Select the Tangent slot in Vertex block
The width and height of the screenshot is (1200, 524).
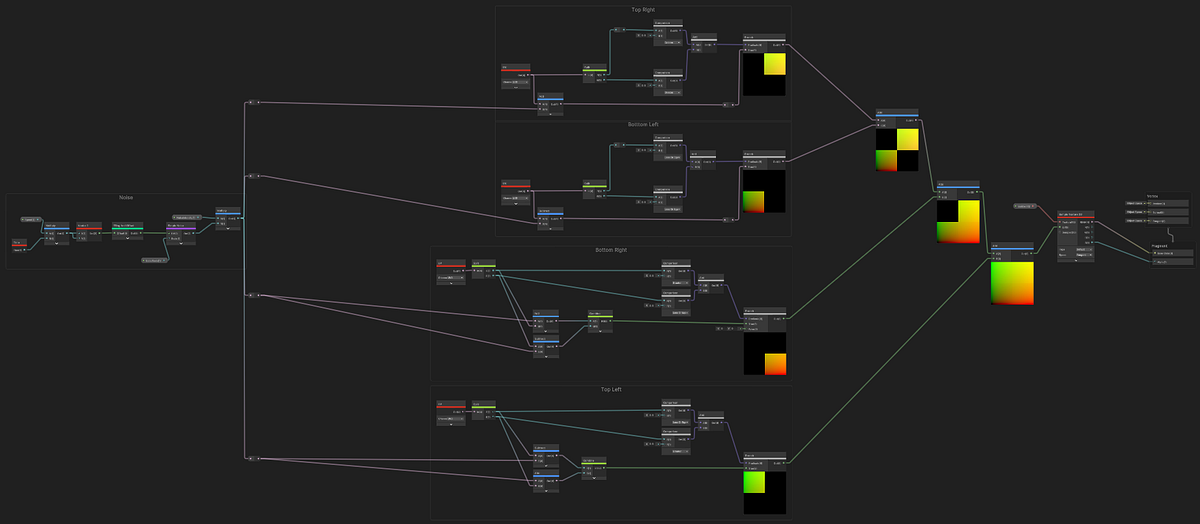pos(1168,221)
